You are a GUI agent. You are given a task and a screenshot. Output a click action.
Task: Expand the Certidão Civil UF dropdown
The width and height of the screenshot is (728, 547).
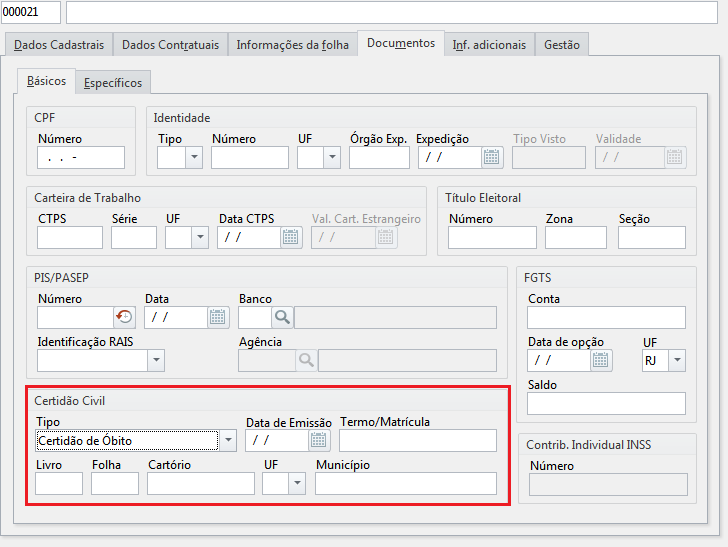click(x=297, y=483)
